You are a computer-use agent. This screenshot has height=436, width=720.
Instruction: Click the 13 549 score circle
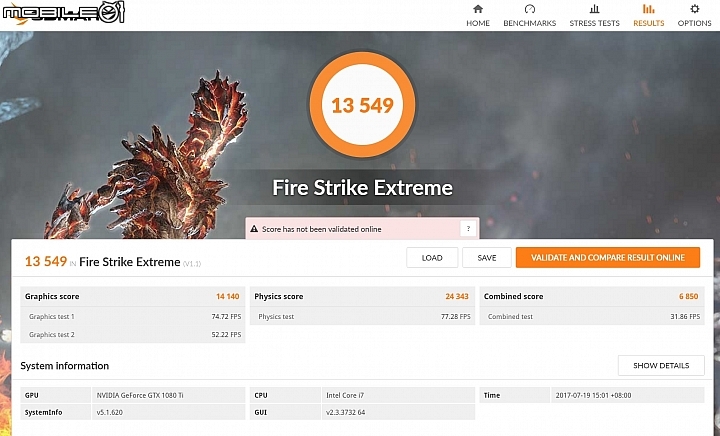pyautogui.click(x=362, y=105)
